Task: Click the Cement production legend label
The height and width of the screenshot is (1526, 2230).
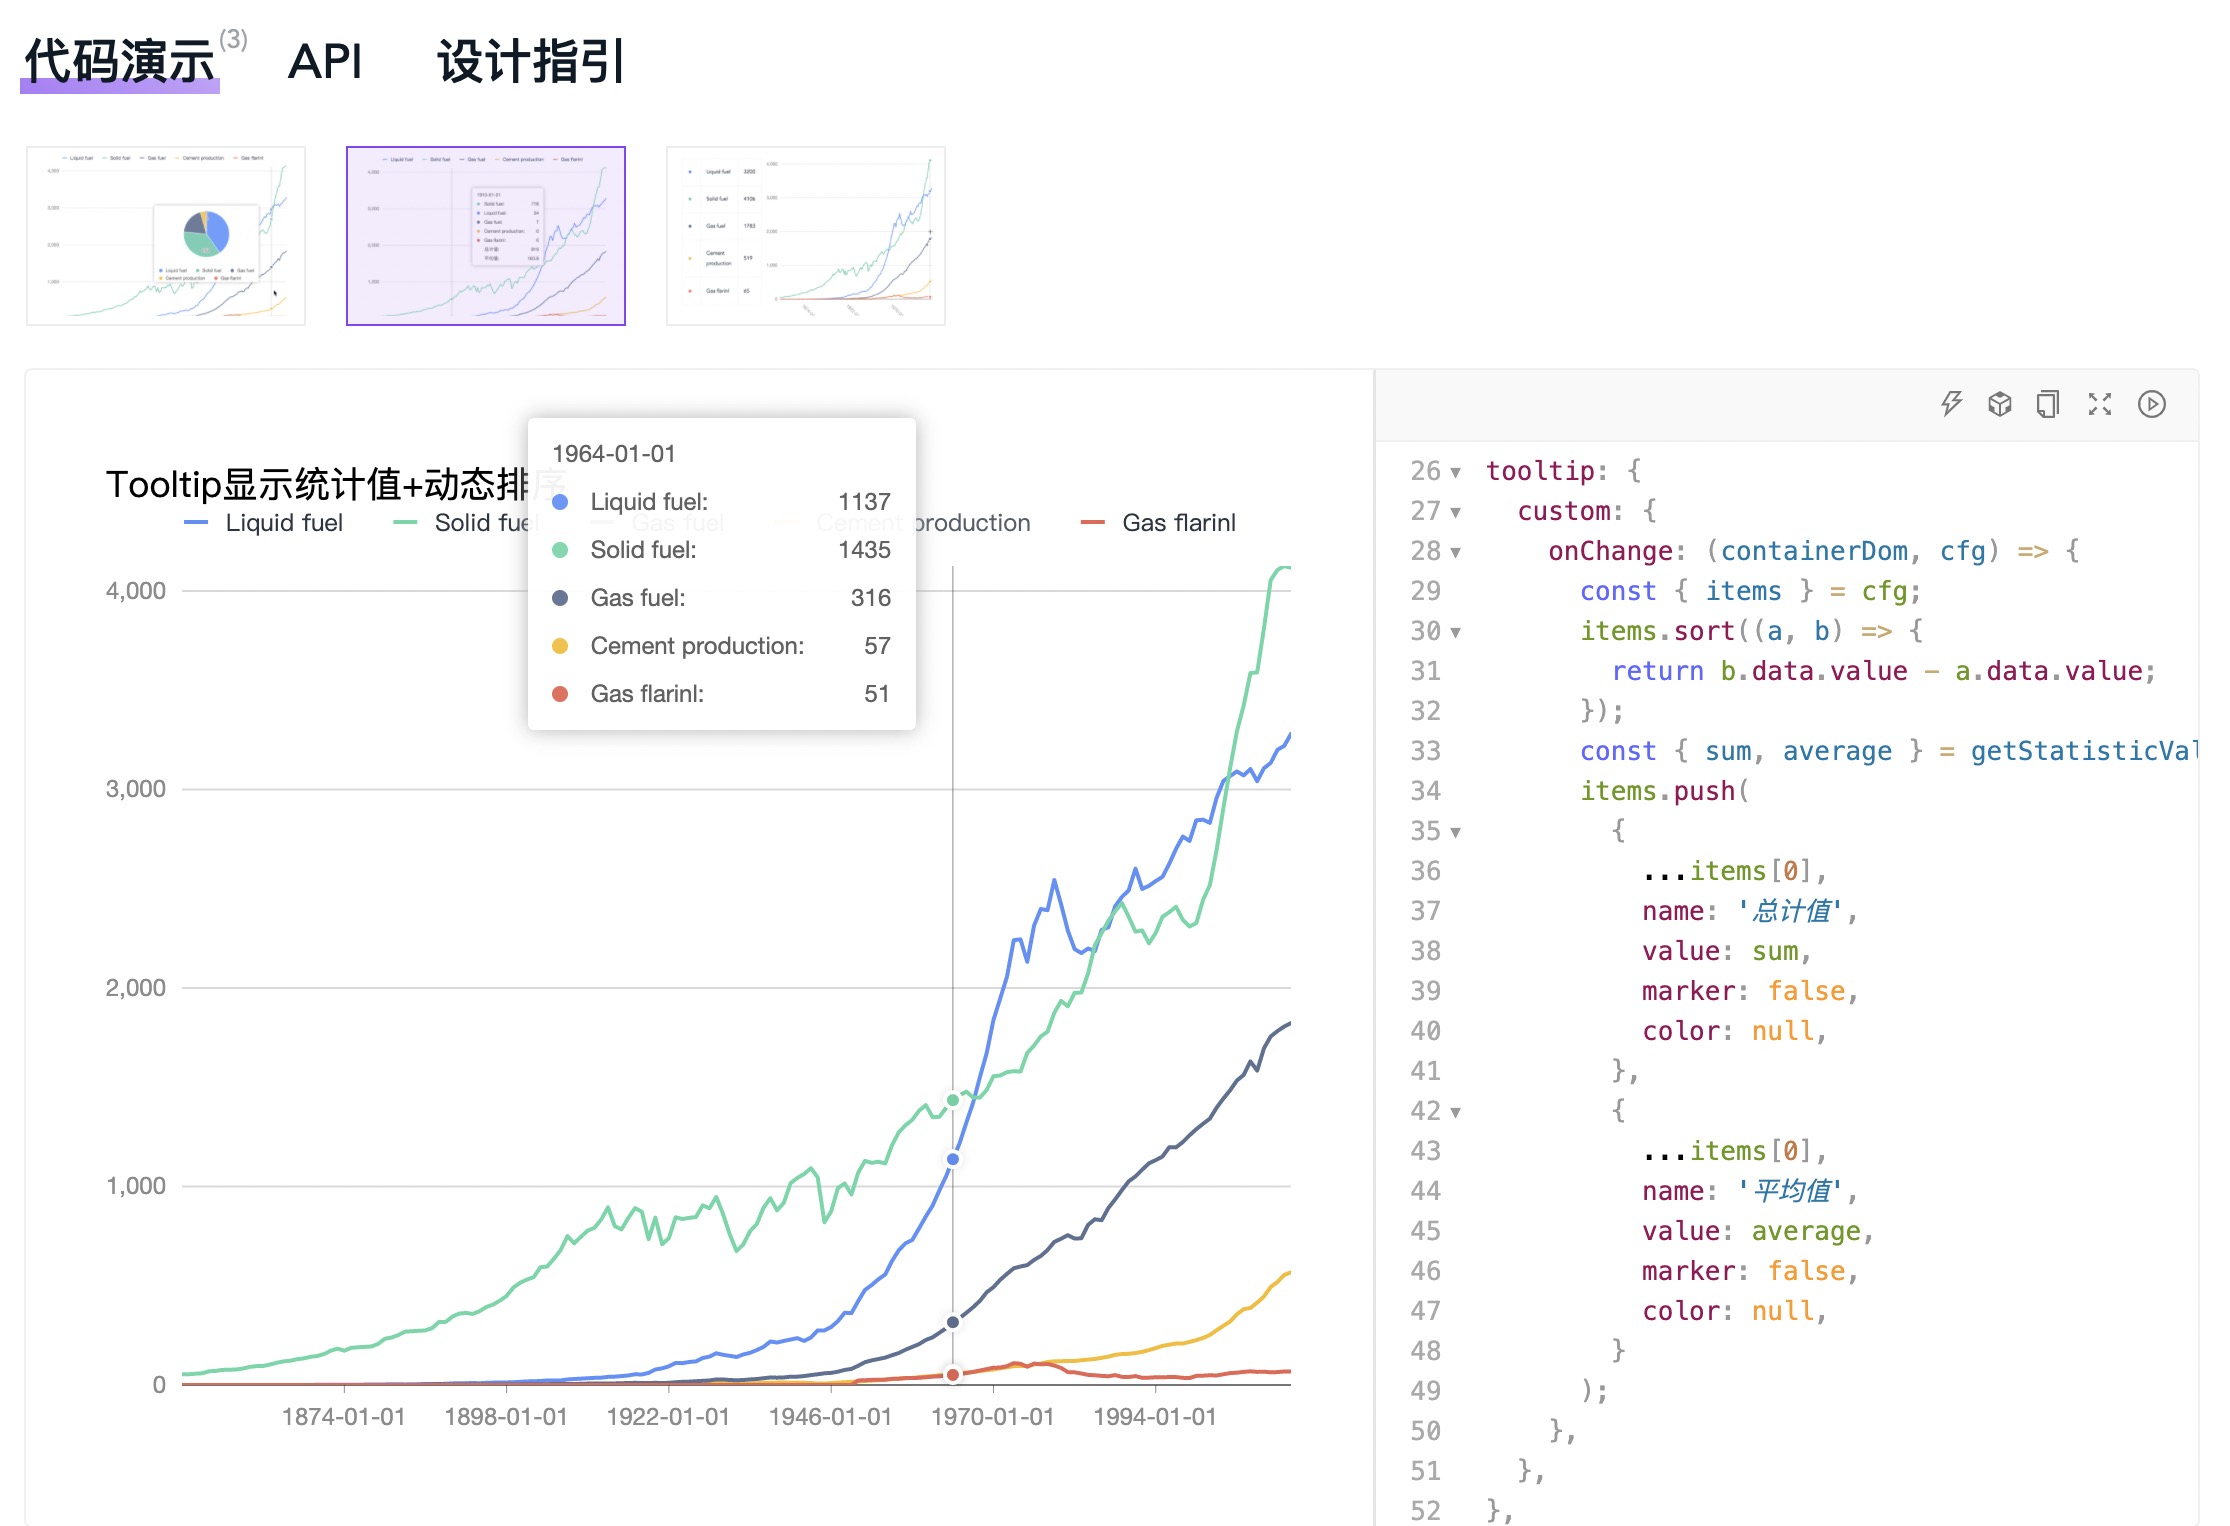Action: pos(922,522)
